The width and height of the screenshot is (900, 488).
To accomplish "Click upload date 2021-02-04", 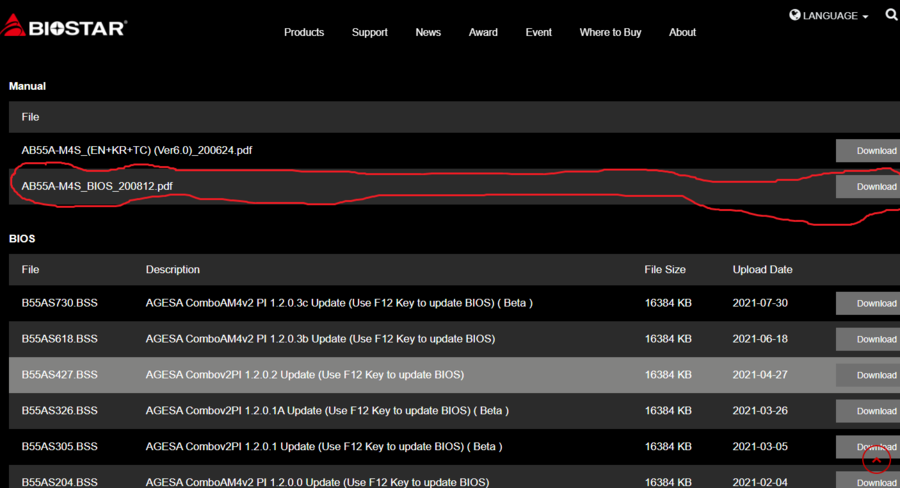I will [760, 482].
